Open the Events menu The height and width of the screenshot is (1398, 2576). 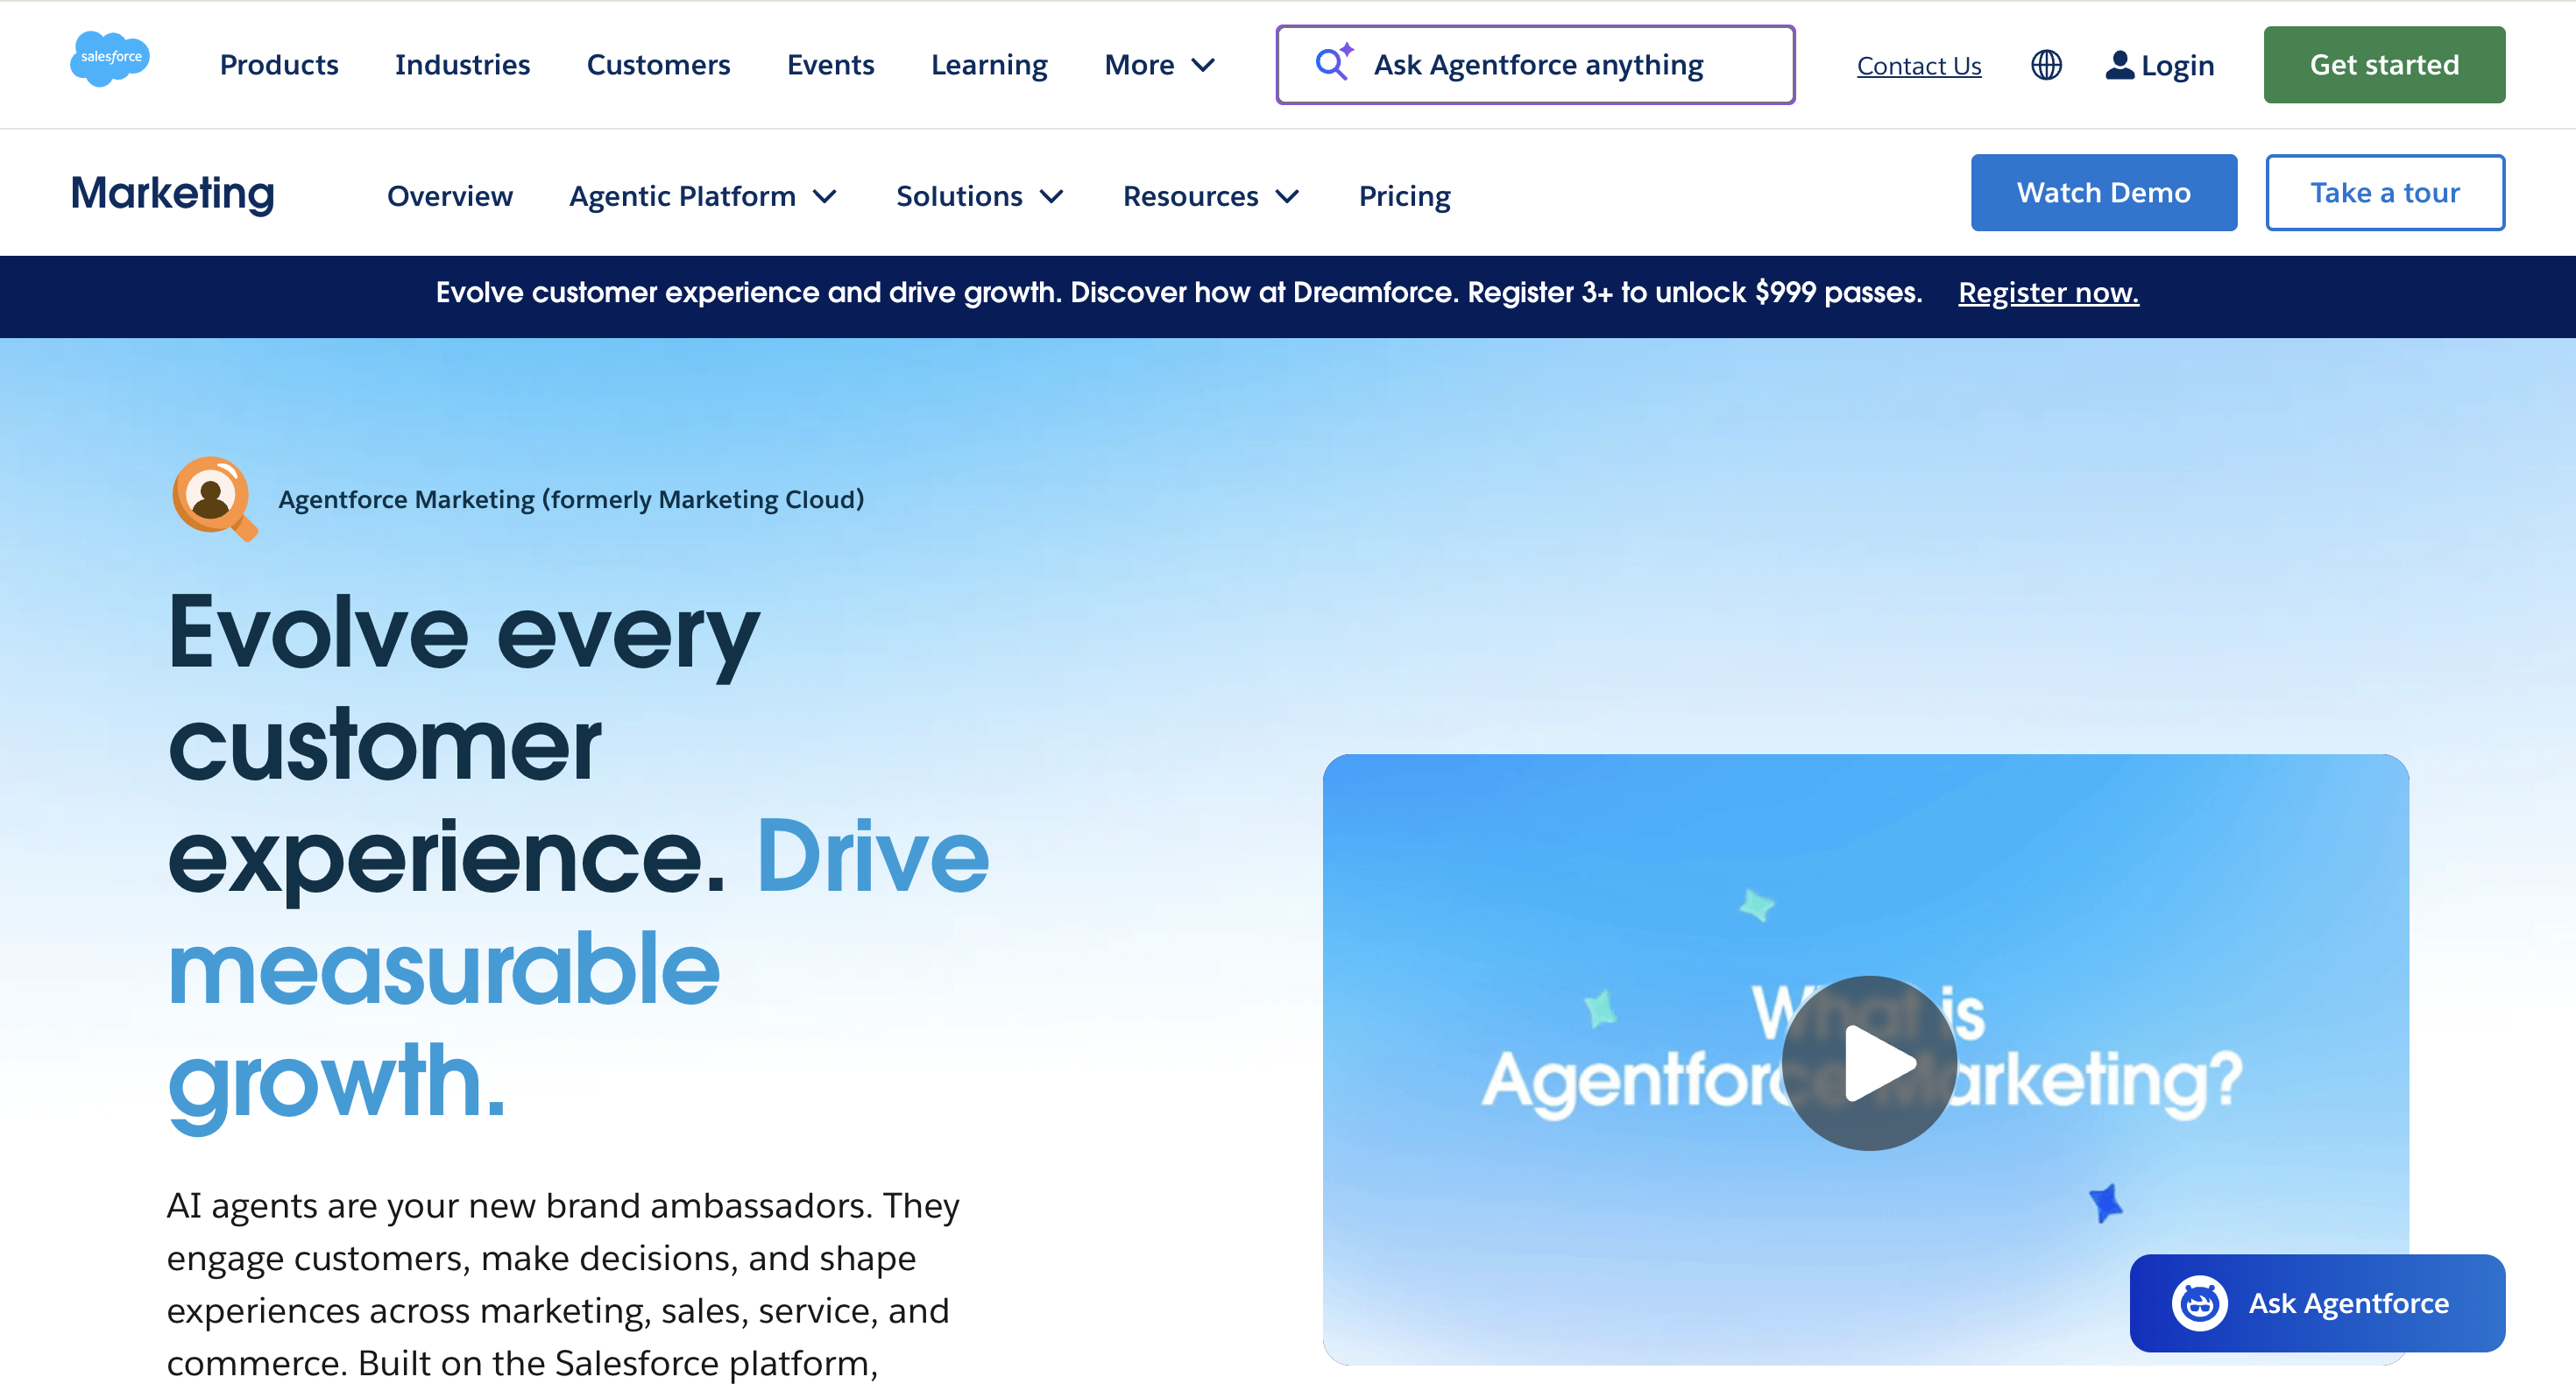(830, 65)
